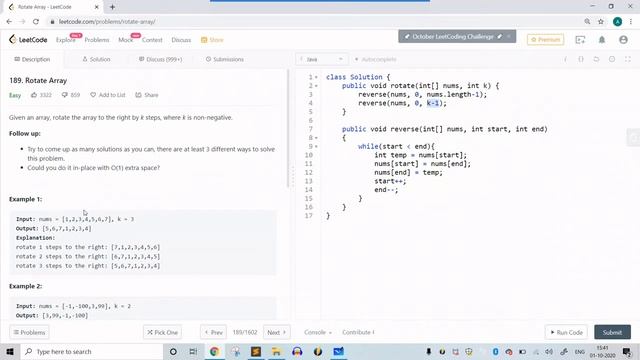Click Add to List
The width and height of the screenshot is (640, 360).
[108, 95]
